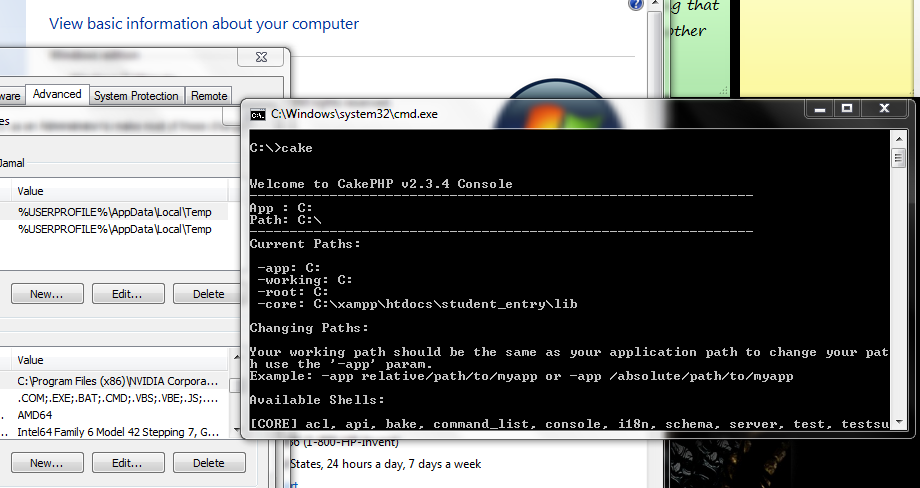Image resolution: width=920 pixels, height=488 pixels.
Task: Select first %USERPROFILE%\AppData\Local\Temp row
Action: (x=114, y=212)
